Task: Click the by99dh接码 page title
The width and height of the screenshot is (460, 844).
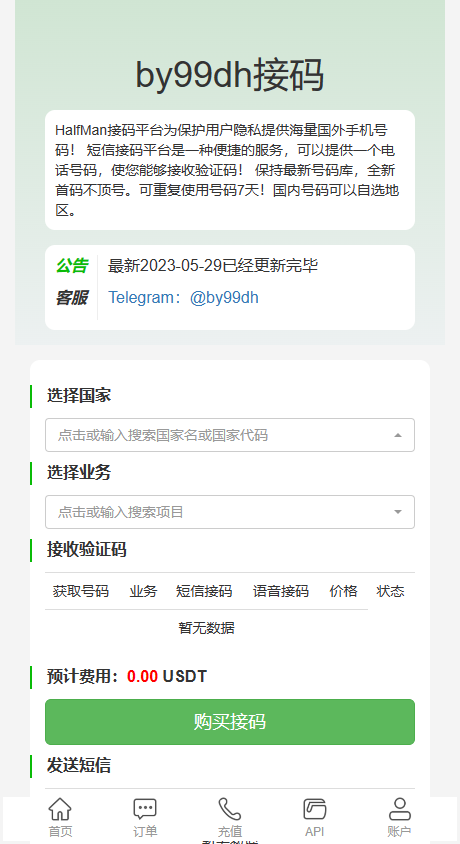Action: pos(230,75)
